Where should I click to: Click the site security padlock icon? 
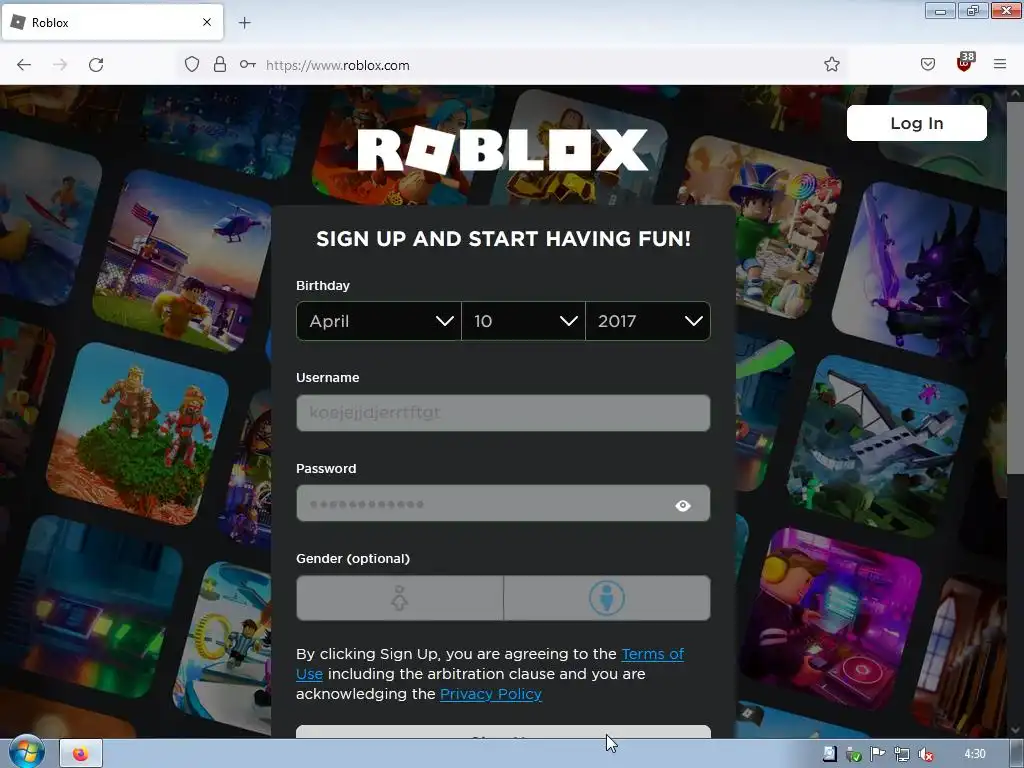click(220, 65)
